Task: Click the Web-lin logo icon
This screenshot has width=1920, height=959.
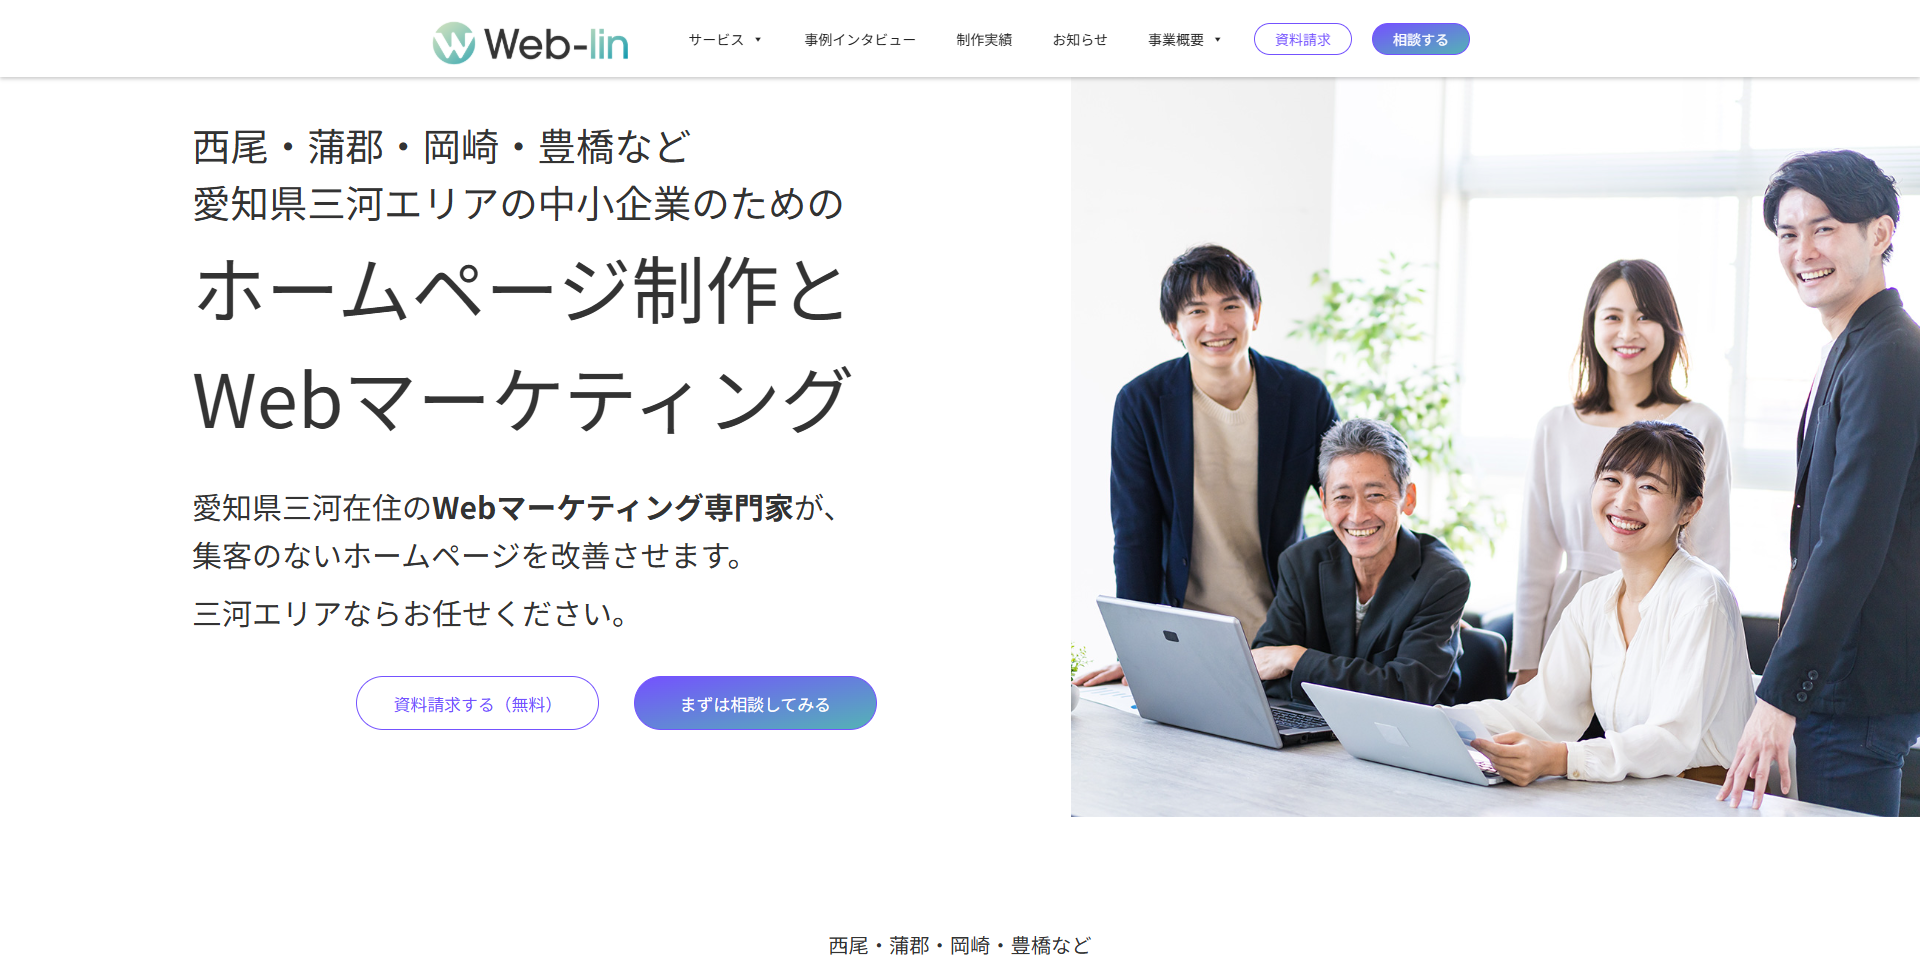Action: pyautogui.click(x=454, y=43)
